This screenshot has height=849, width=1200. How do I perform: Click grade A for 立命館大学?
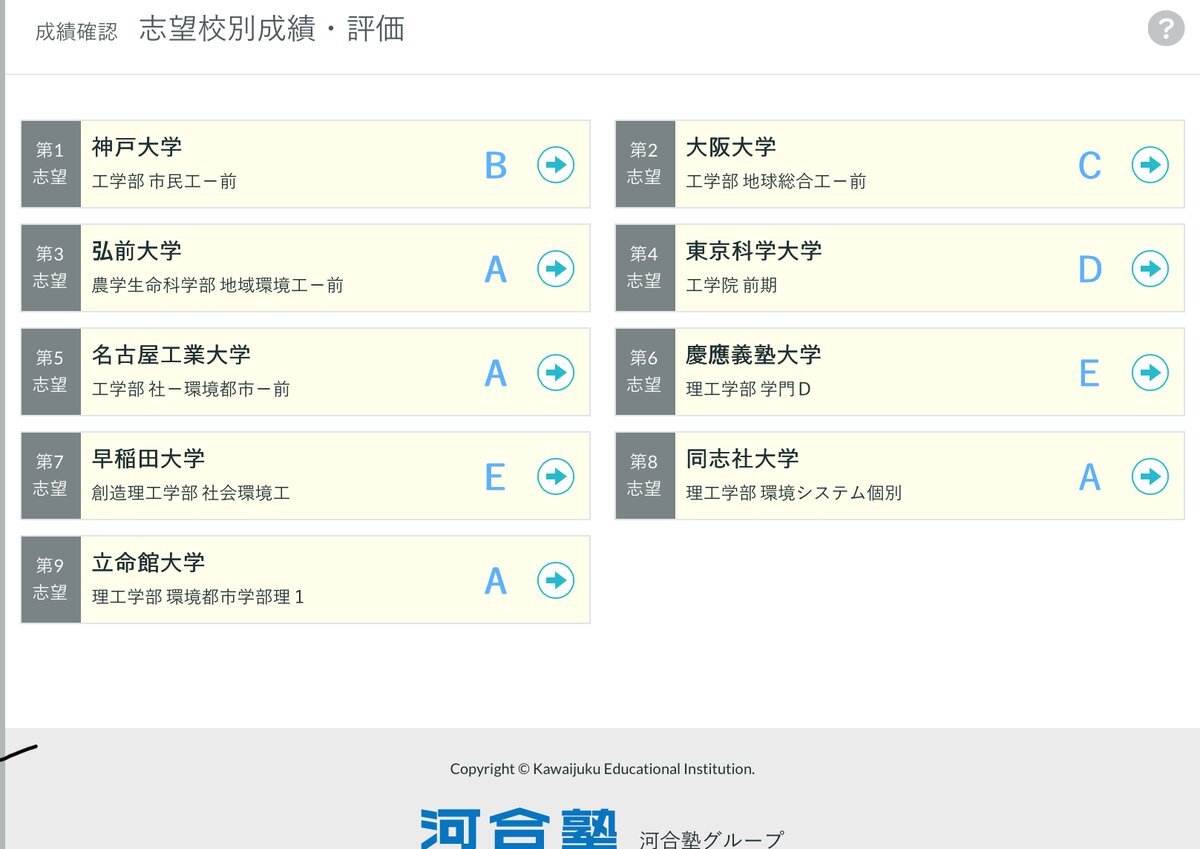[x=495, y=582]
